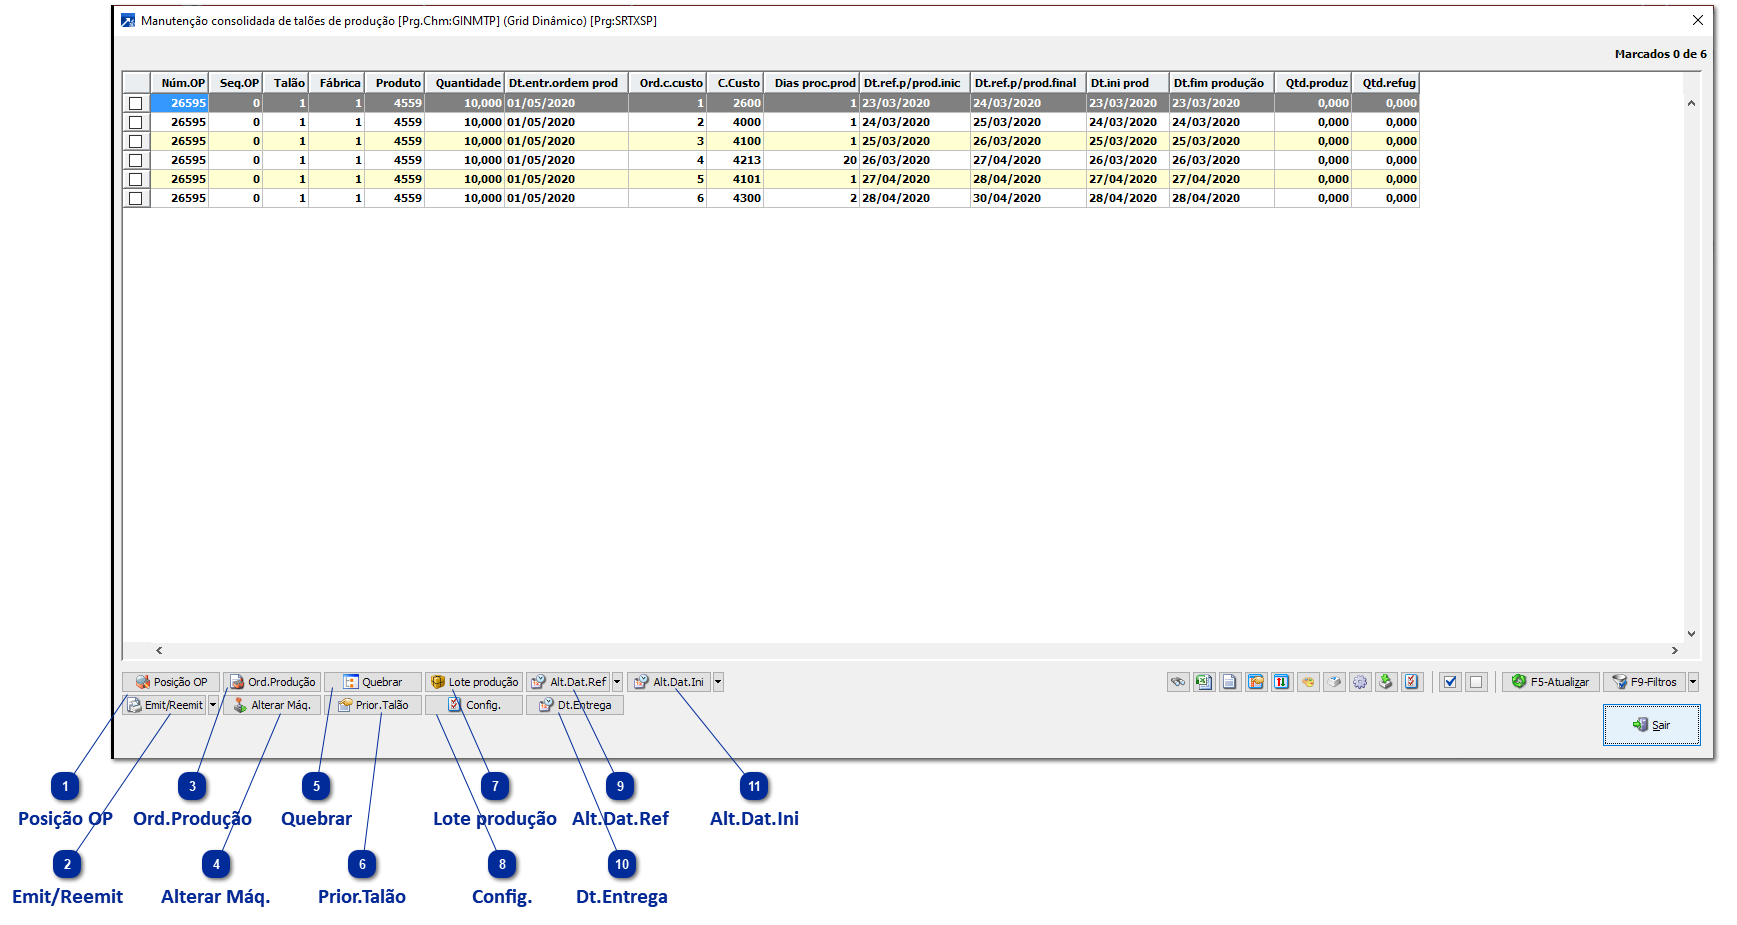Check the row with C.Custo 2600
This screenshot has height=925, width=1737.
(136, 103)
